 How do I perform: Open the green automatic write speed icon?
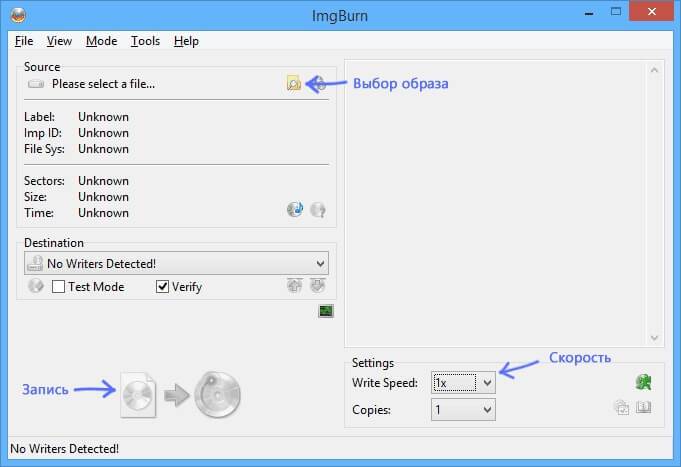click(x=643, y=382)
